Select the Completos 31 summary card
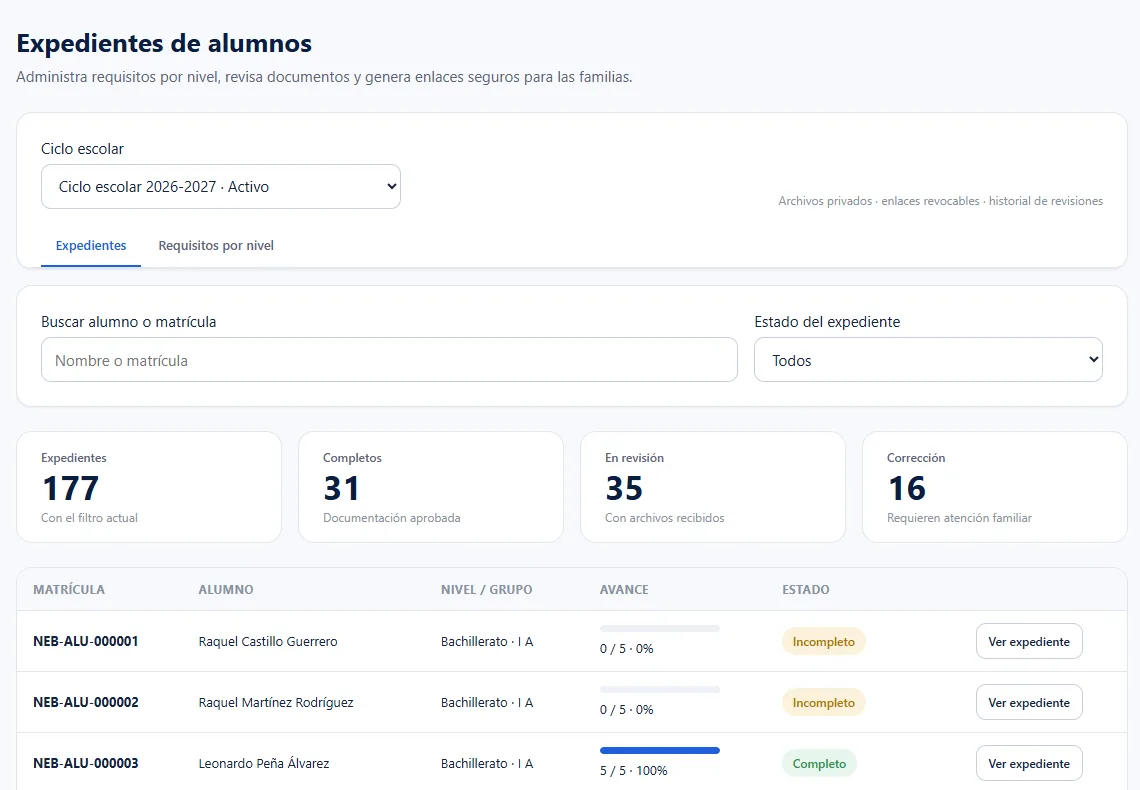Viewport: 1140px width, 790px height. point(431,487)
